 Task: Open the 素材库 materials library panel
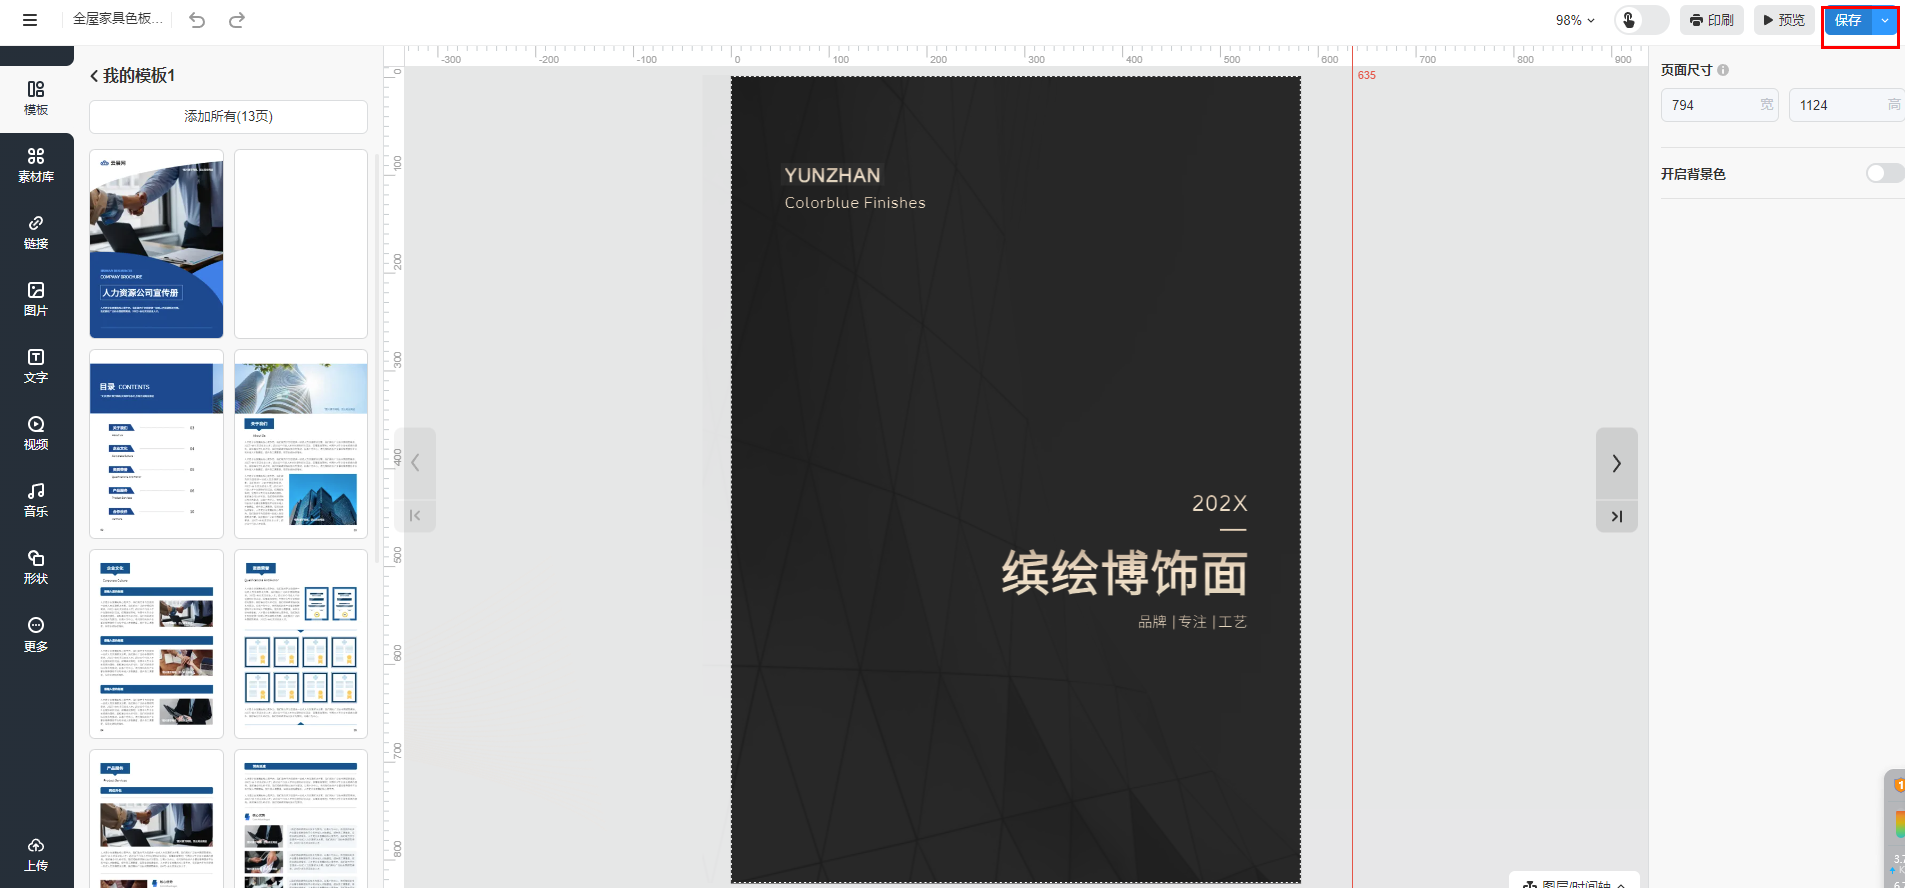(x=36, y=165)
